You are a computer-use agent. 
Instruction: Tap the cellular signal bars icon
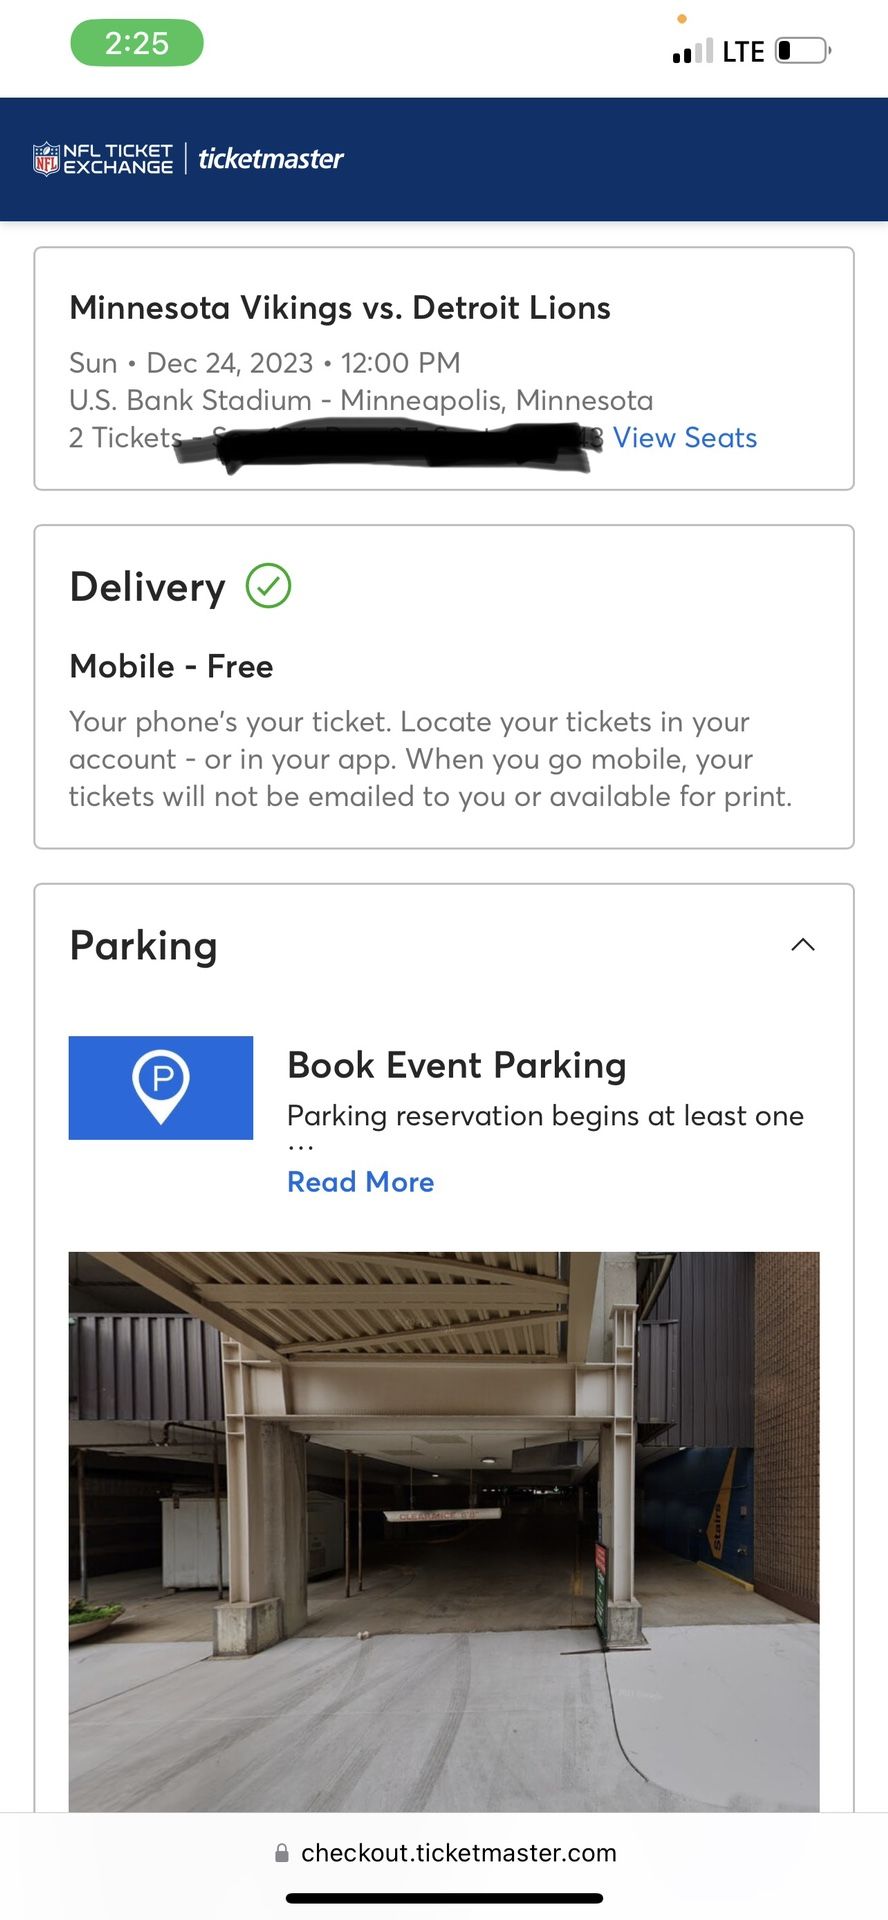click(693, 51)
